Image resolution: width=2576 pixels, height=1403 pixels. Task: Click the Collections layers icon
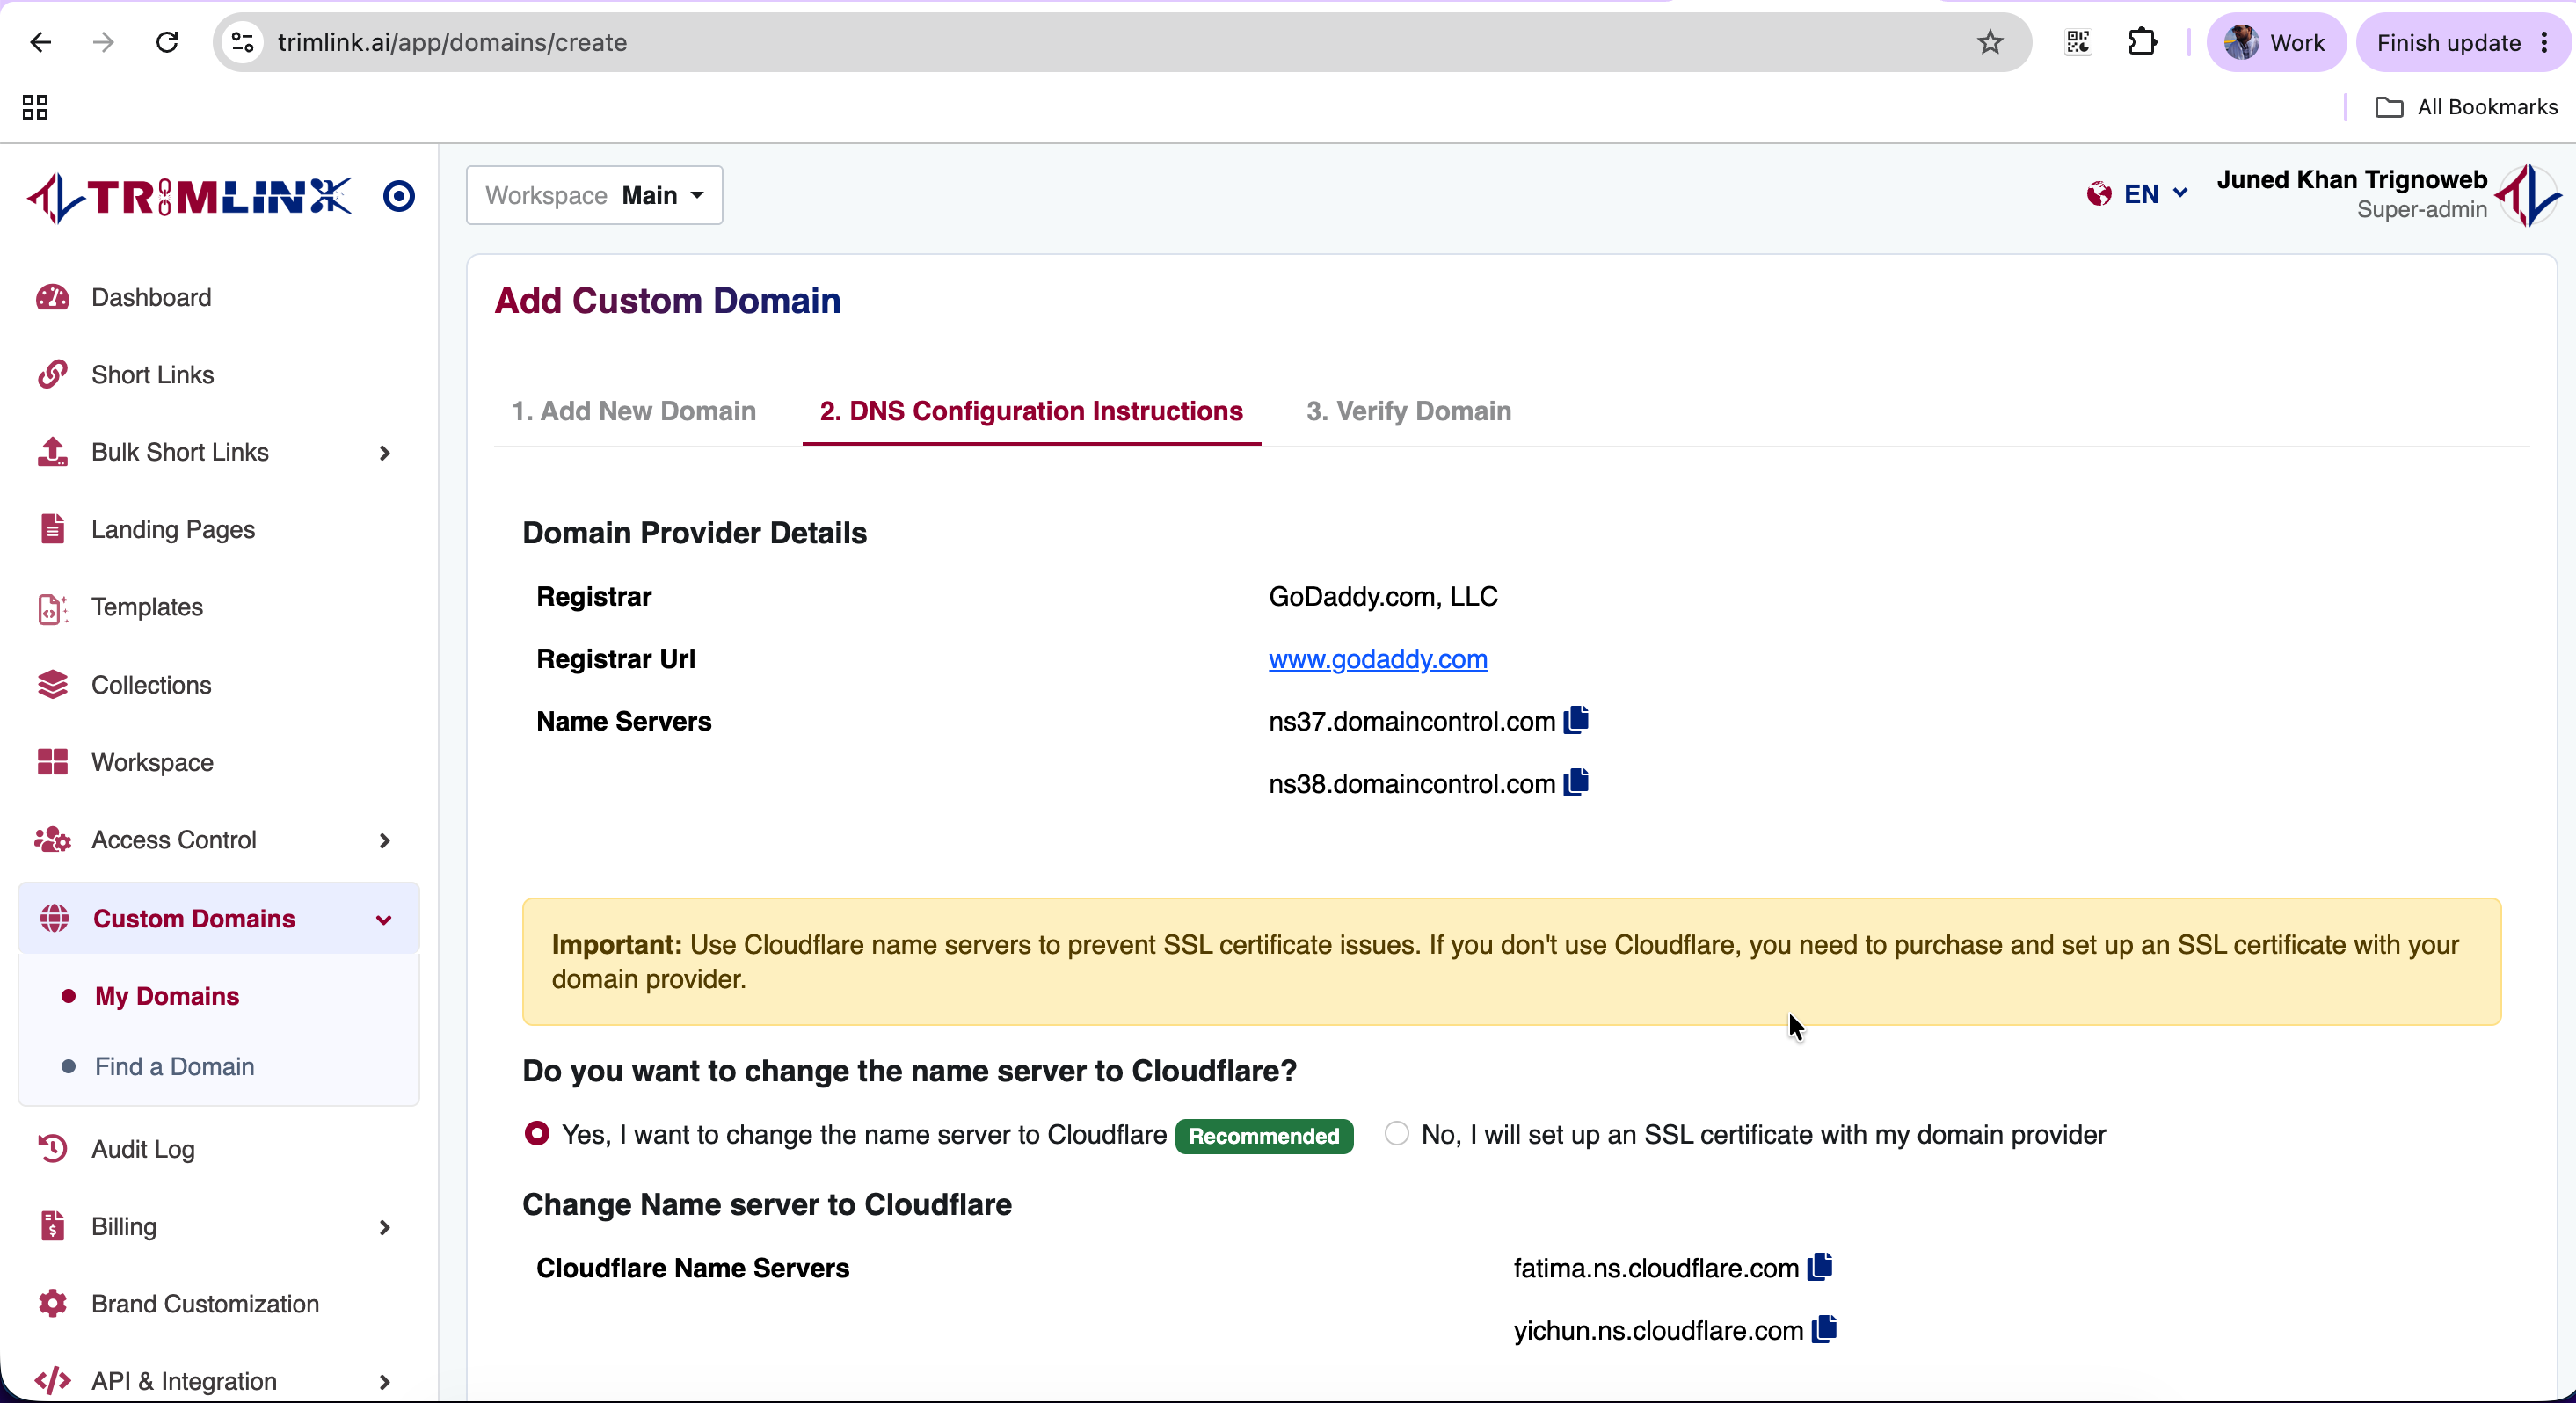pos(52,685)
